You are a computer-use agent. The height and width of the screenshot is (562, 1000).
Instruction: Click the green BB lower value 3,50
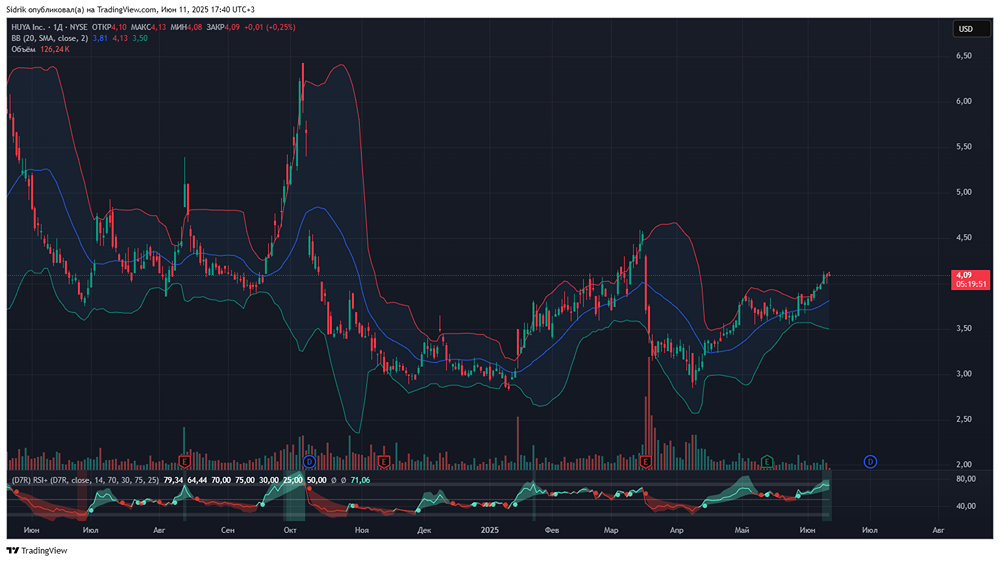tap(140, 38)
